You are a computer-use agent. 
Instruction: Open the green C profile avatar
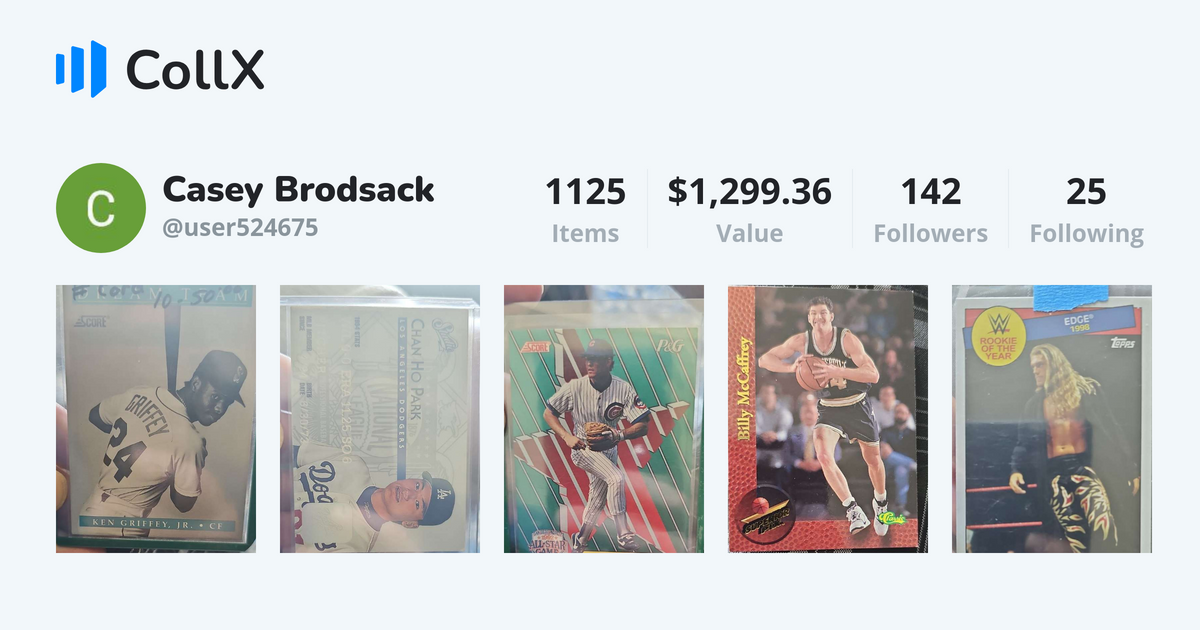click(101, 208)
